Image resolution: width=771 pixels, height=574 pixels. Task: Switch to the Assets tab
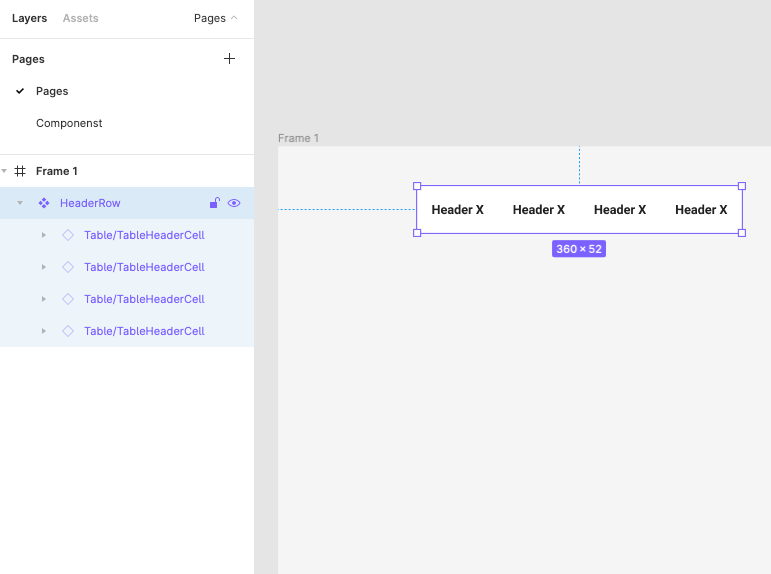[x=80, y=18]
